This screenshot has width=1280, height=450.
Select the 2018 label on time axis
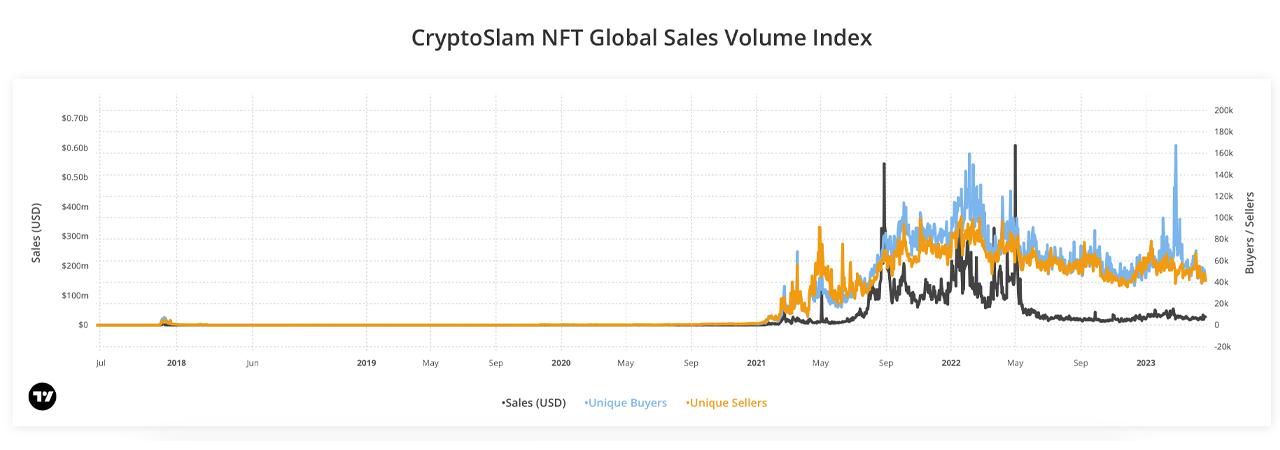pos(176,363)
